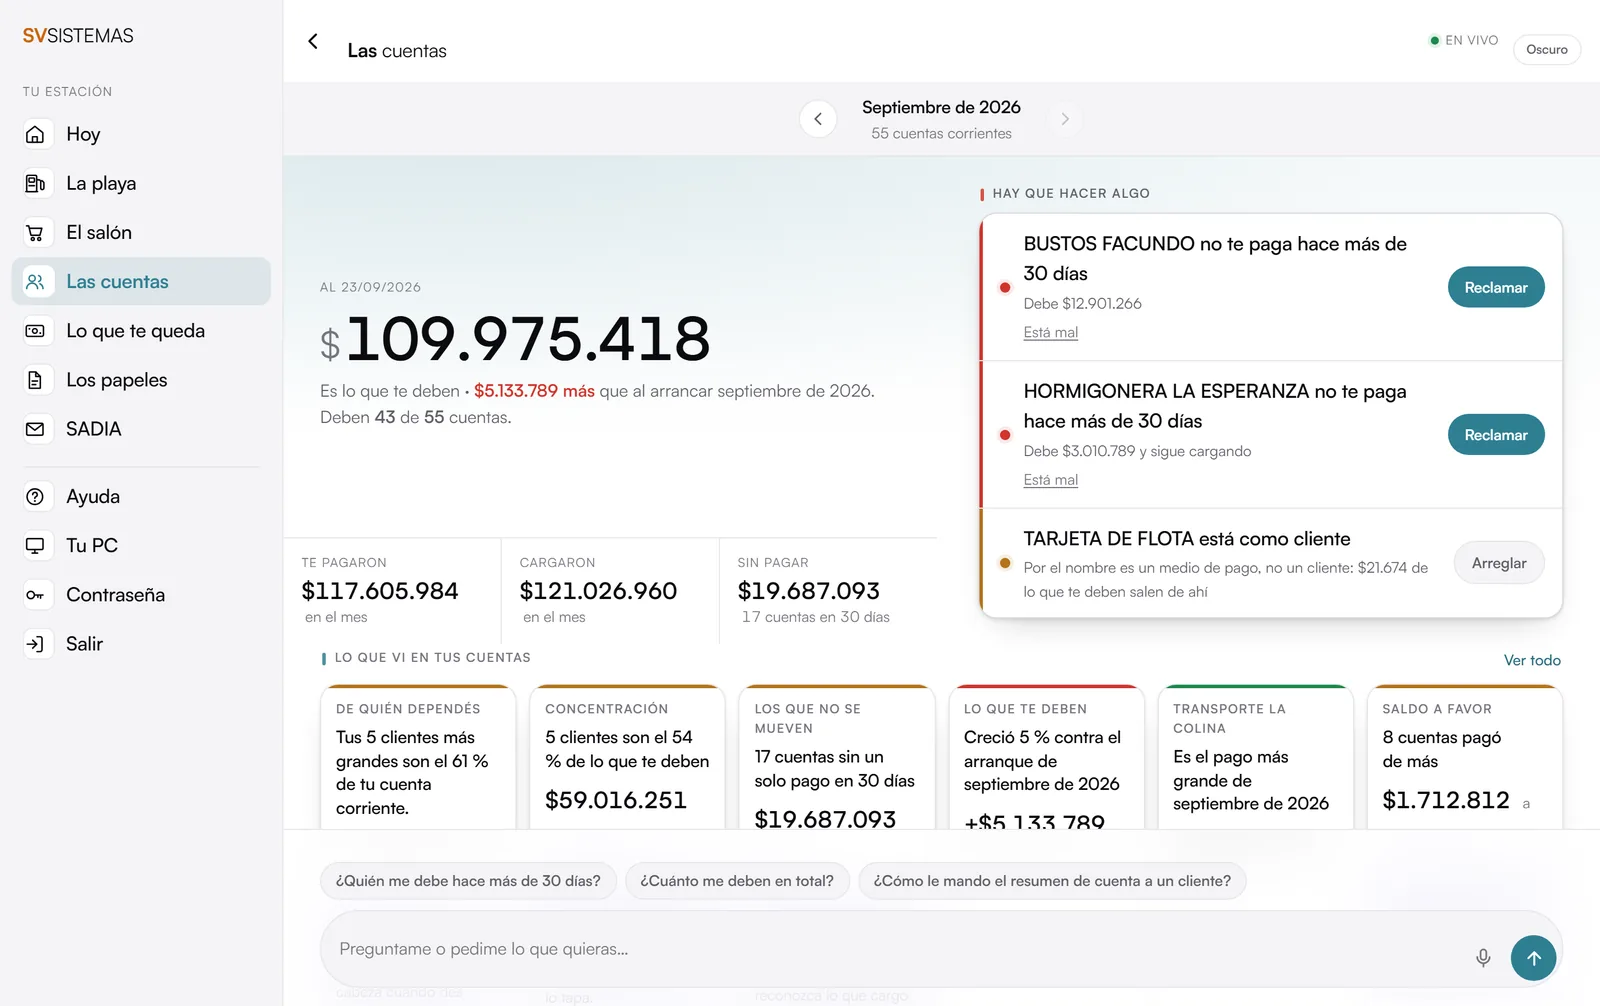Open the El salón menu label
This screenshot has width=1600, height=1006.
[99, 232]
